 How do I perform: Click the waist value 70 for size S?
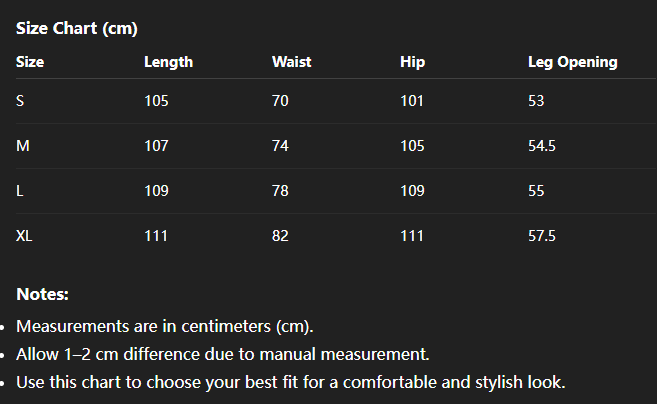280,101
